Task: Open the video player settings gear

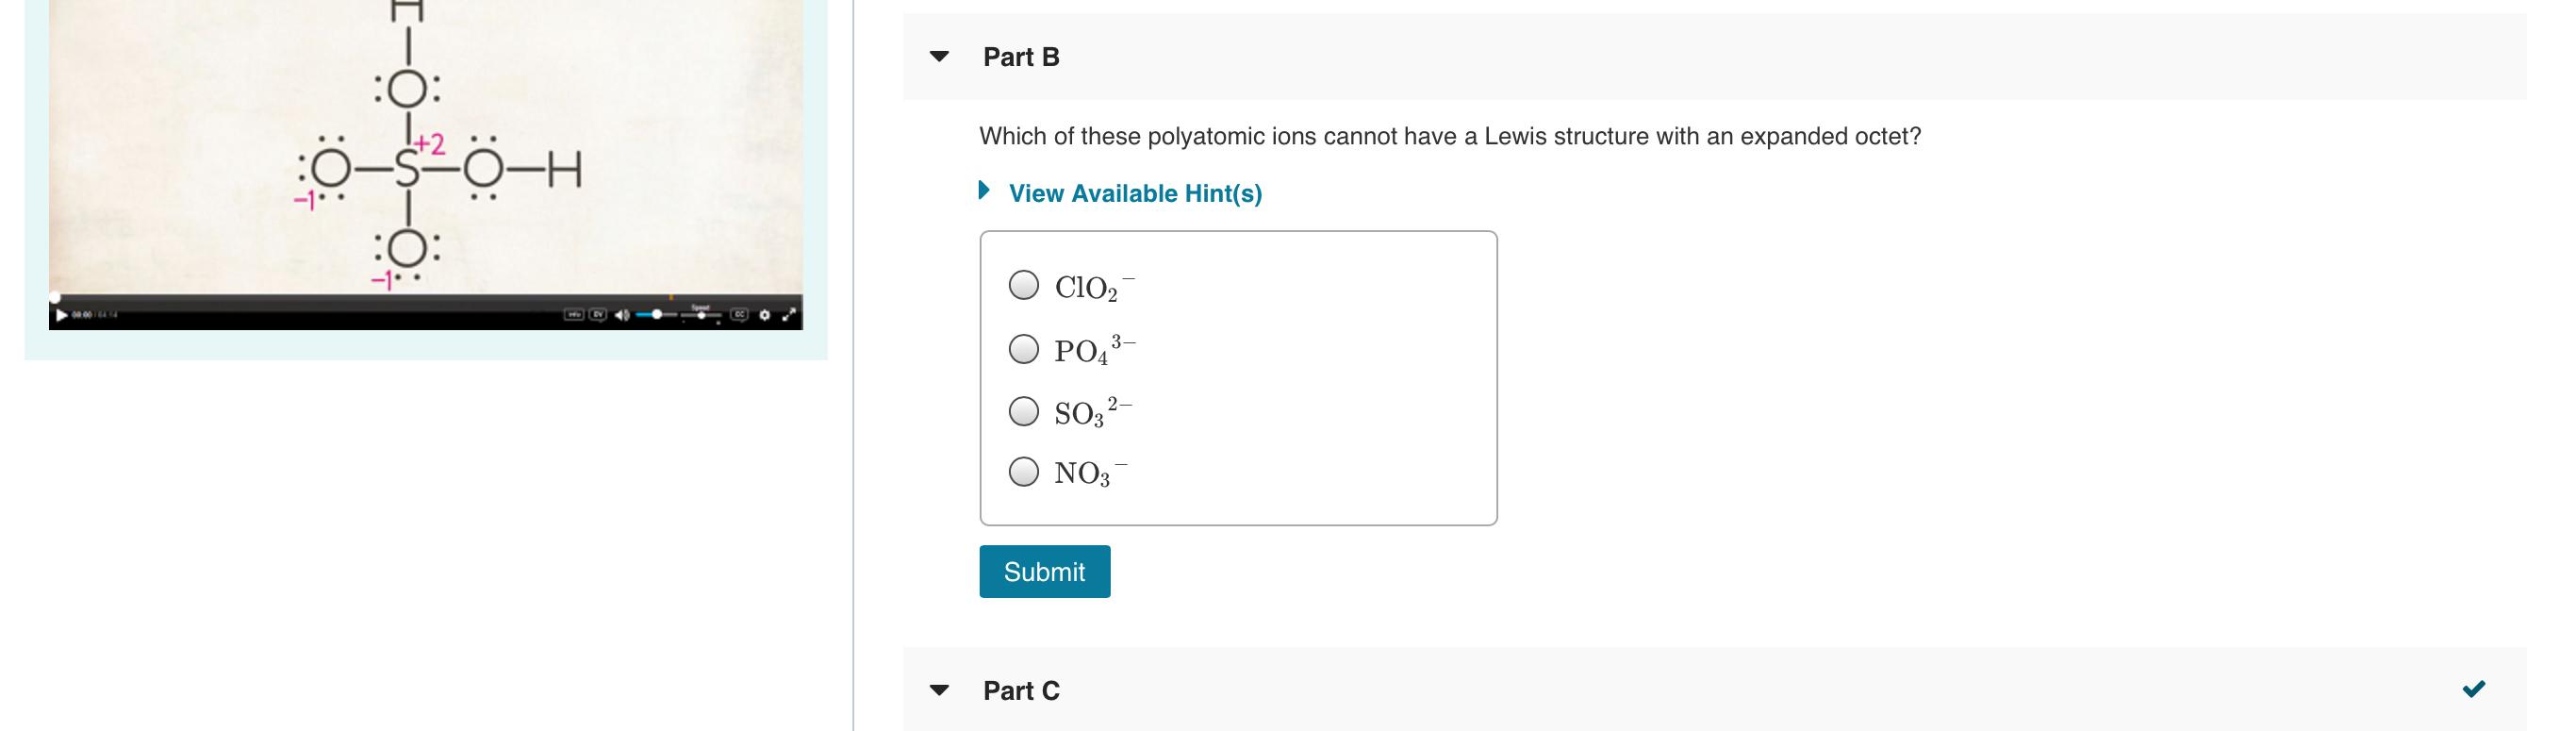Action: click(765, 317)
